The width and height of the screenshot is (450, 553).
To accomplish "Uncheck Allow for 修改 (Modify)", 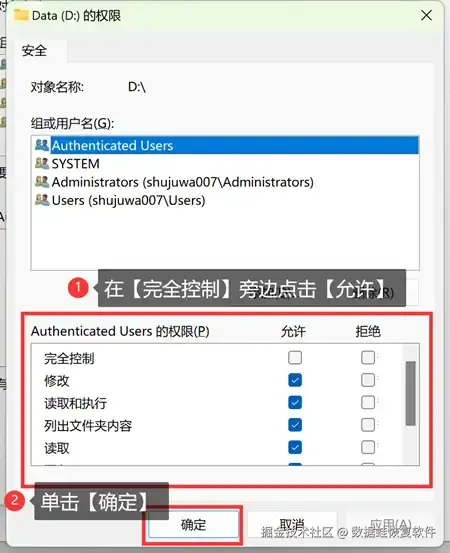I will (x=295, y=380).
